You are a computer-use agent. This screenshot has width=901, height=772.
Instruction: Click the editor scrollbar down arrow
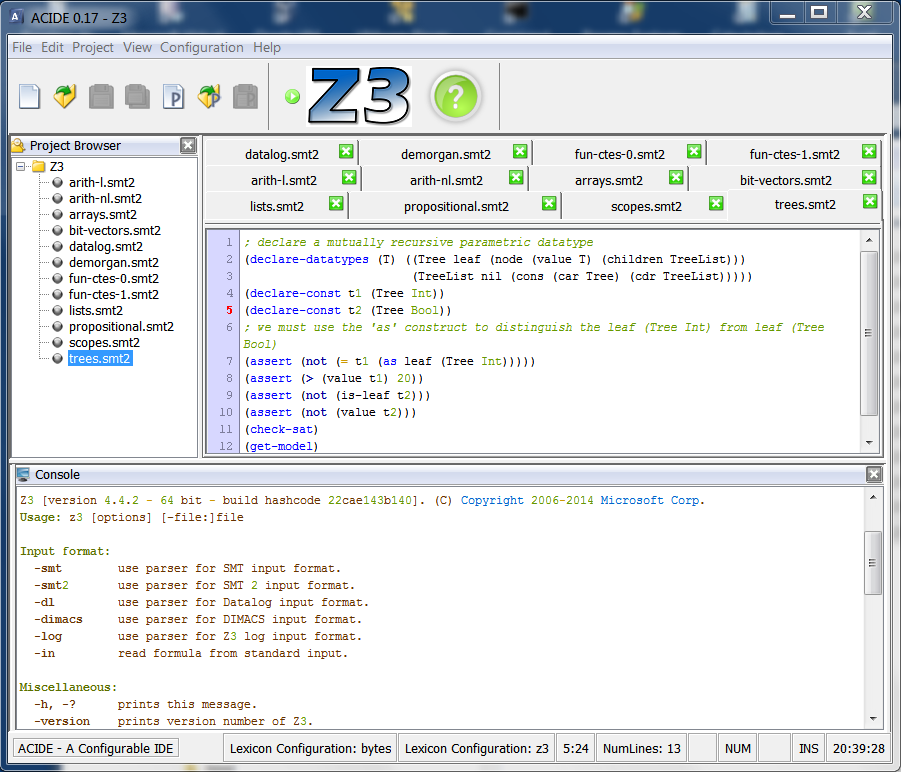(x=869, y=443)
